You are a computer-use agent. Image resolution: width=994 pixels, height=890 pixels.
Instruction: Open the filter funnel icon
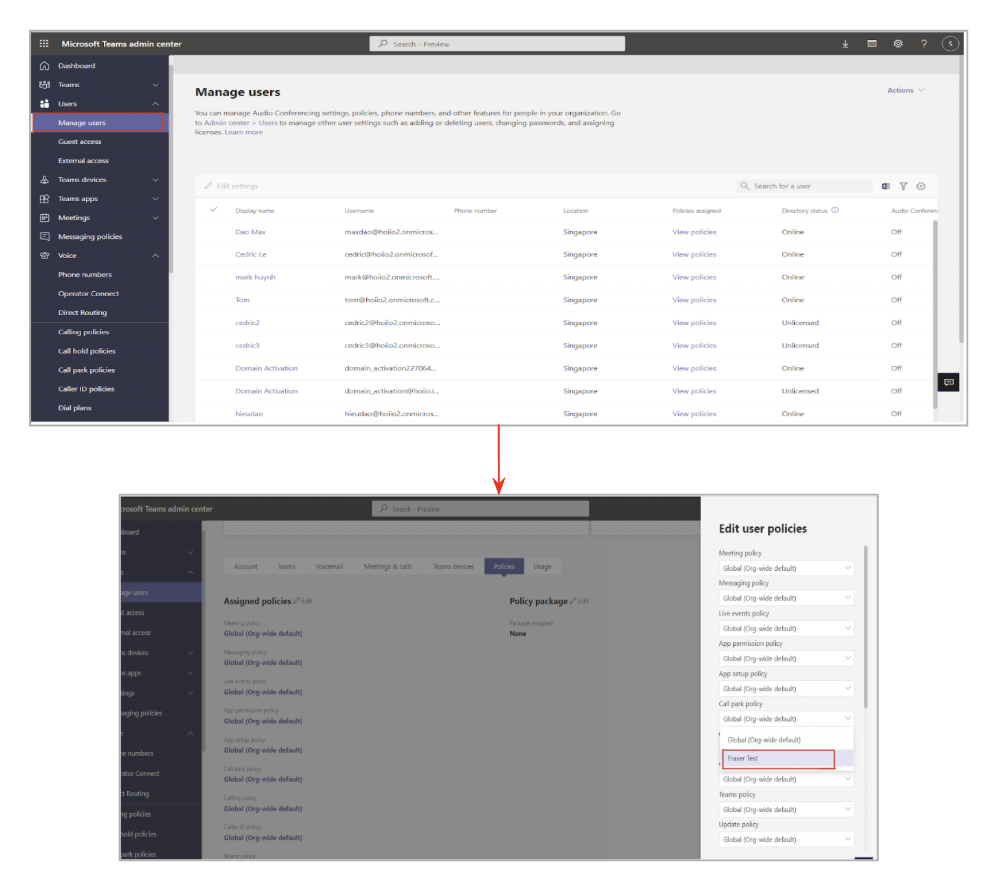(903, 186)
